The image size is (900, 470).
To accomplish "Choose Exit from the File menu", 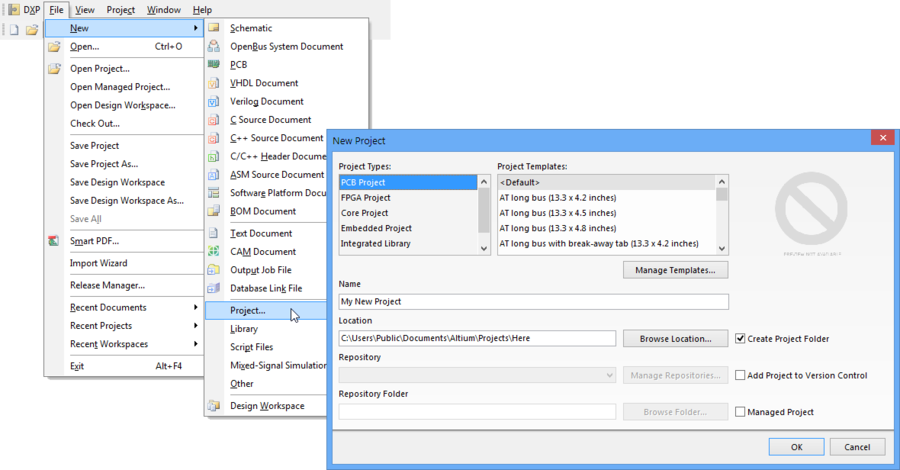I will click(123, 366).
